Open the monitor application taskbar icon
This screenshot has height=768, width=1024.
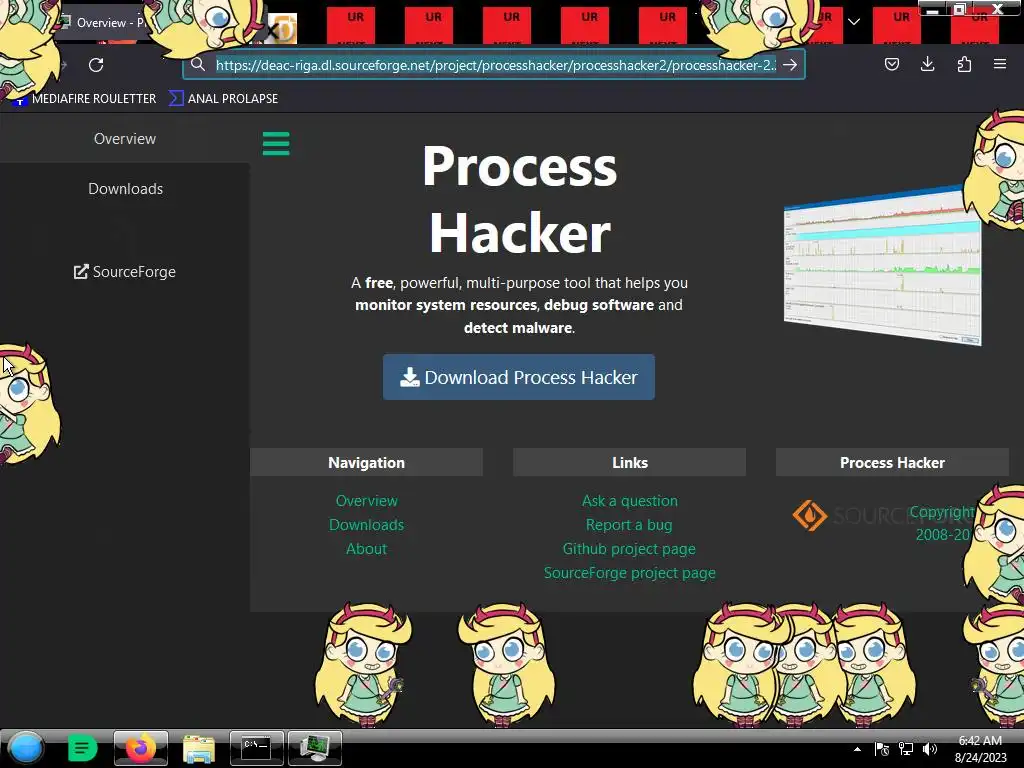click(x=315, y=748)
